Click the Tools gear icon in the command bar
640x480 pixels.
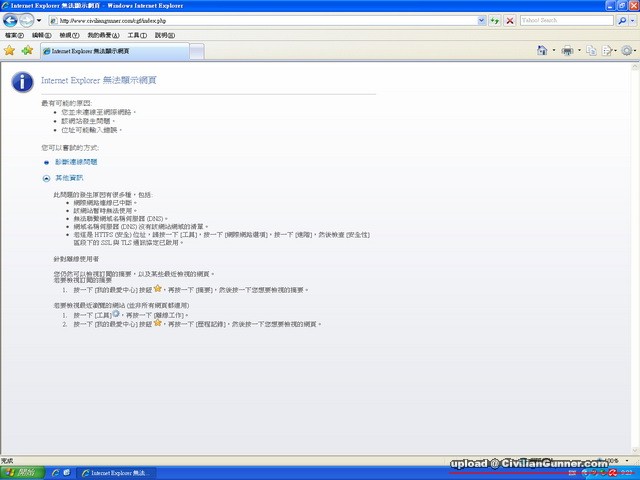tap(627, 50)
